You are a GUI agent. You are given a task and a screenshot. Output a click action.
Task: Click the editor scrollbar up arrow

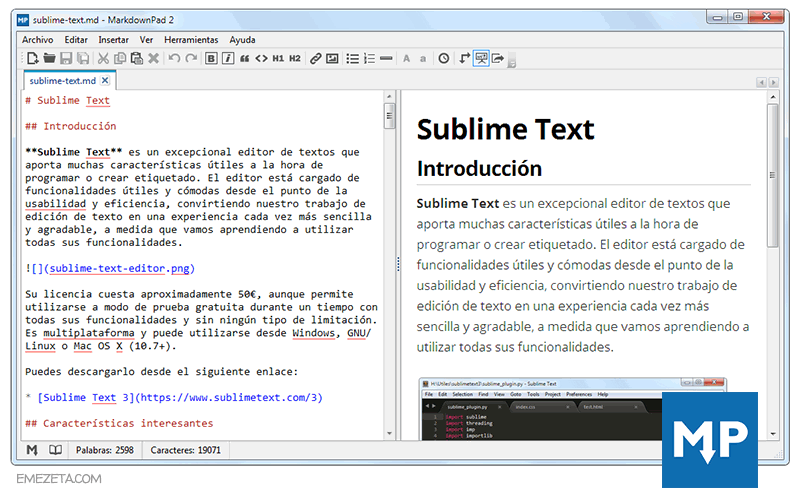pos(389,96)
